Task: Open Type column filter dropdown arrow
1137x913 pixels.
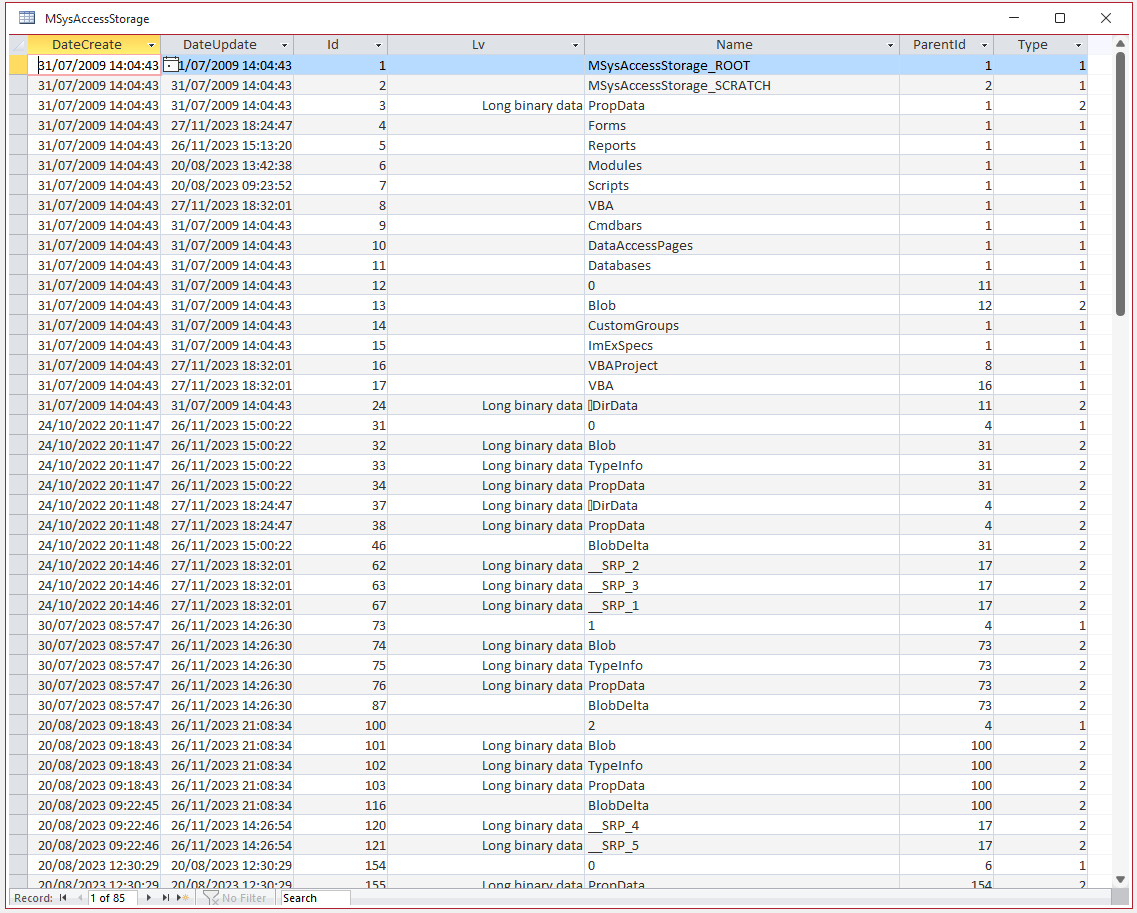Action: coord(1078,45)
